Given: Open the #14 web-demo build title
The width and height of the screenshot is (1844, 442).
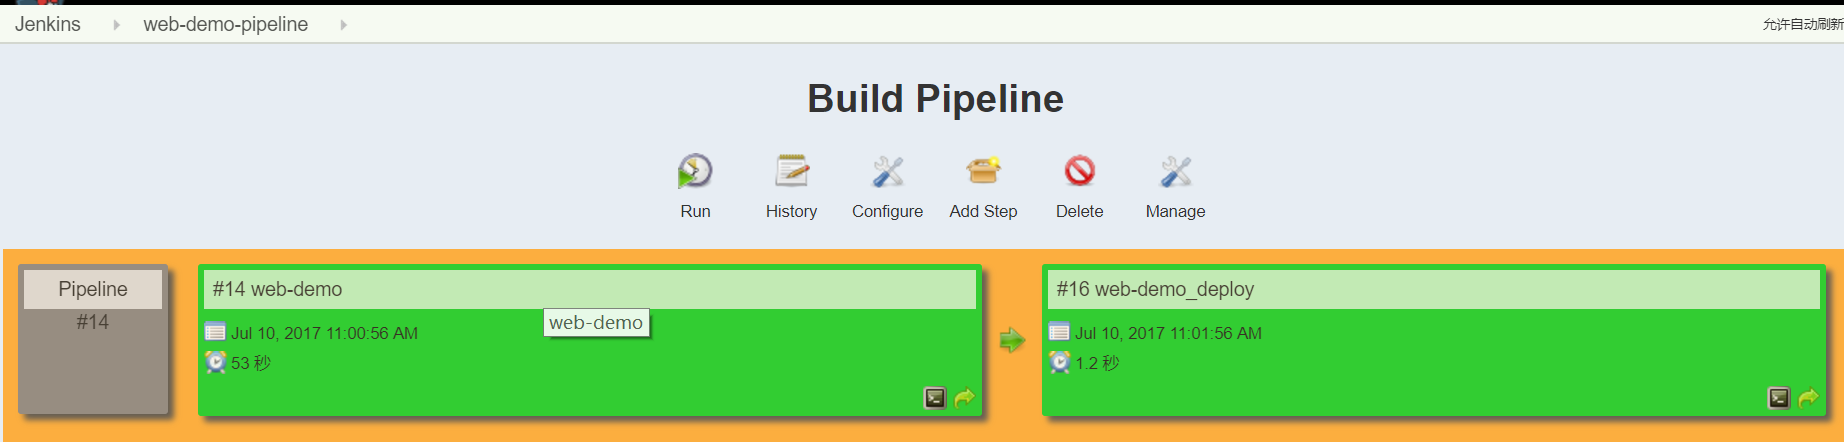Looking at the screenshot, I should pos(277,289).
